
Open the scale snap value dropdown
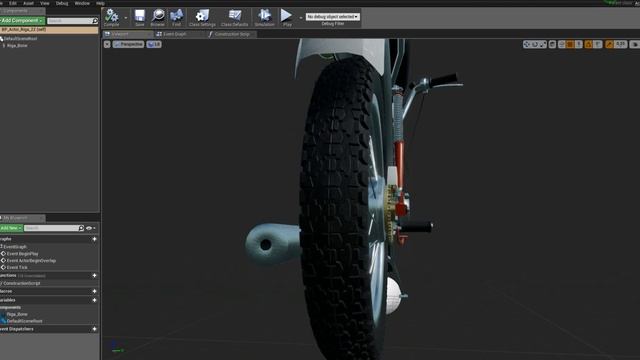[621, 44]
